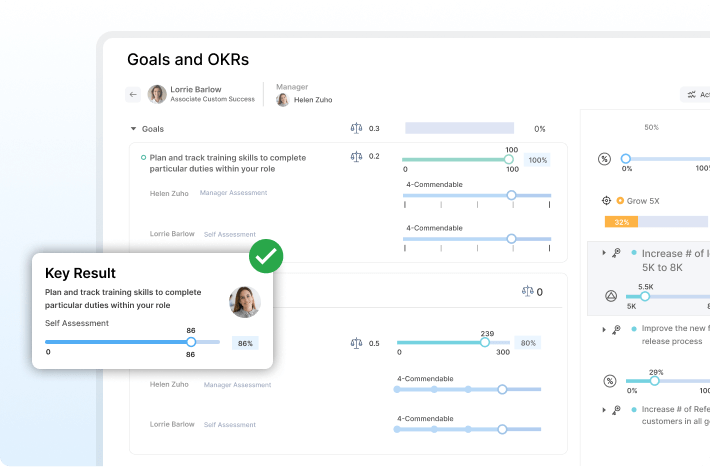
Task: Click the Key Result card photo
Action: pos(245,302)
